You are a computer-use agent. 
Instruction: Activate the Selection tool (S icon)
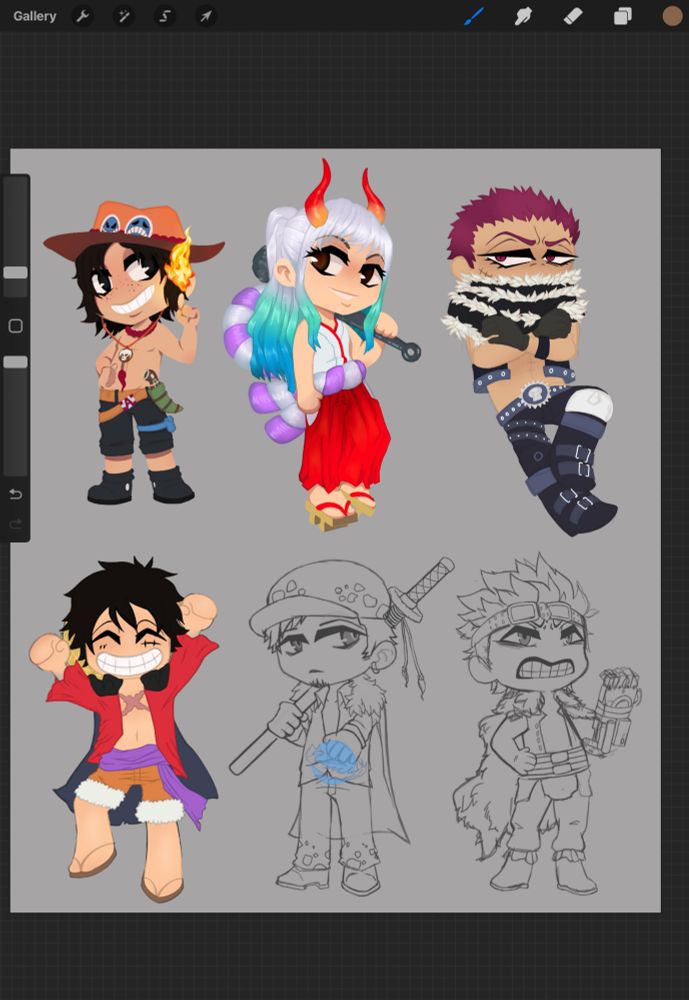(x=165, y=16)
